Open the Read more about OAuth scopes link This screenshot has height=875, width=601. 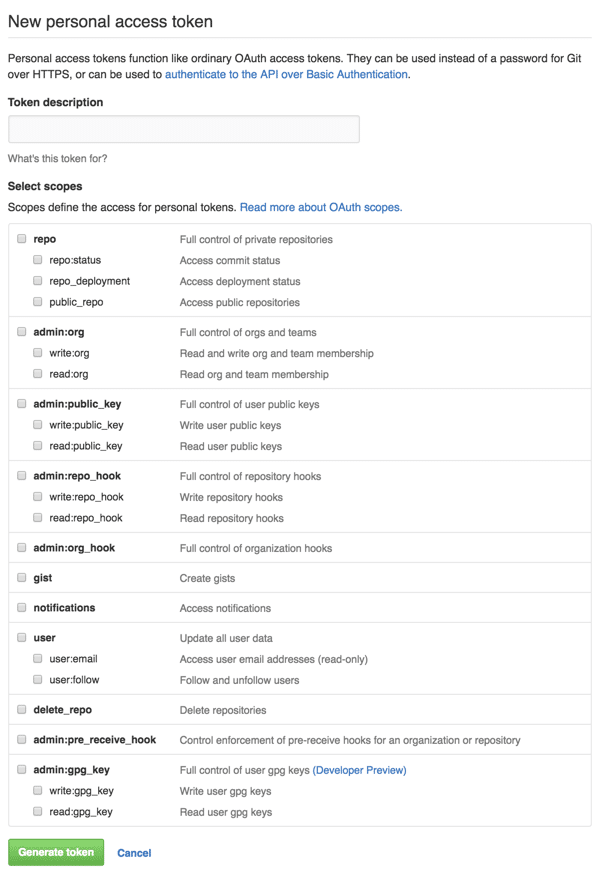321,207
